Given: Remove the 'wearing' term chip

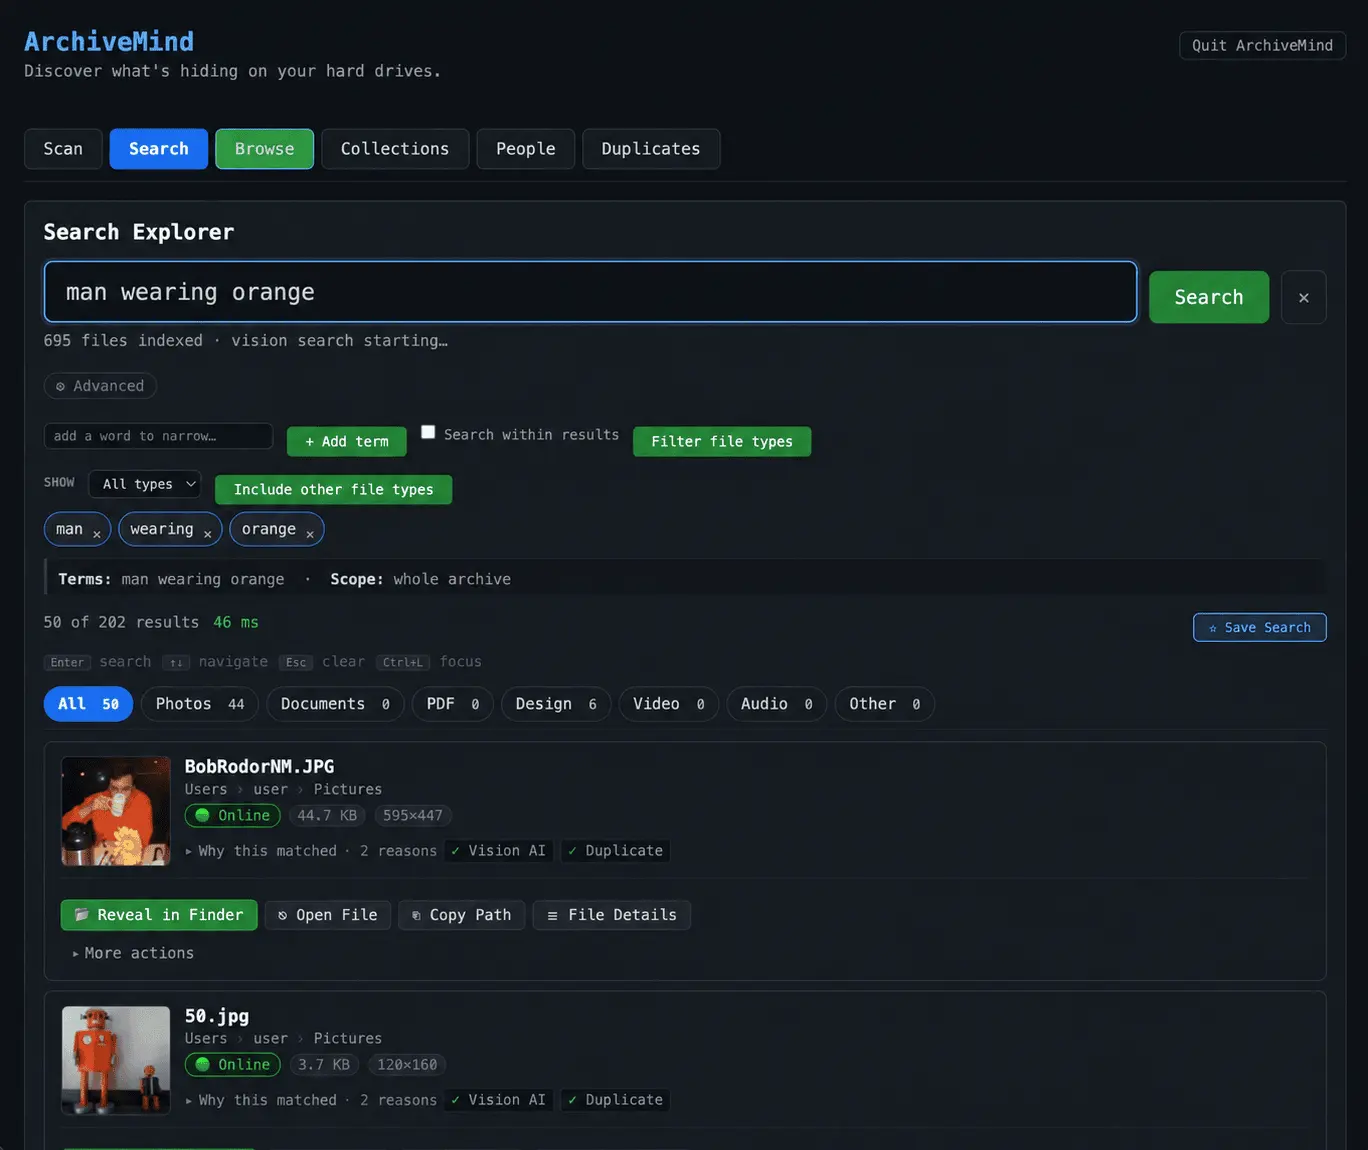Looking at the screenshot, I should click(207, 534).
